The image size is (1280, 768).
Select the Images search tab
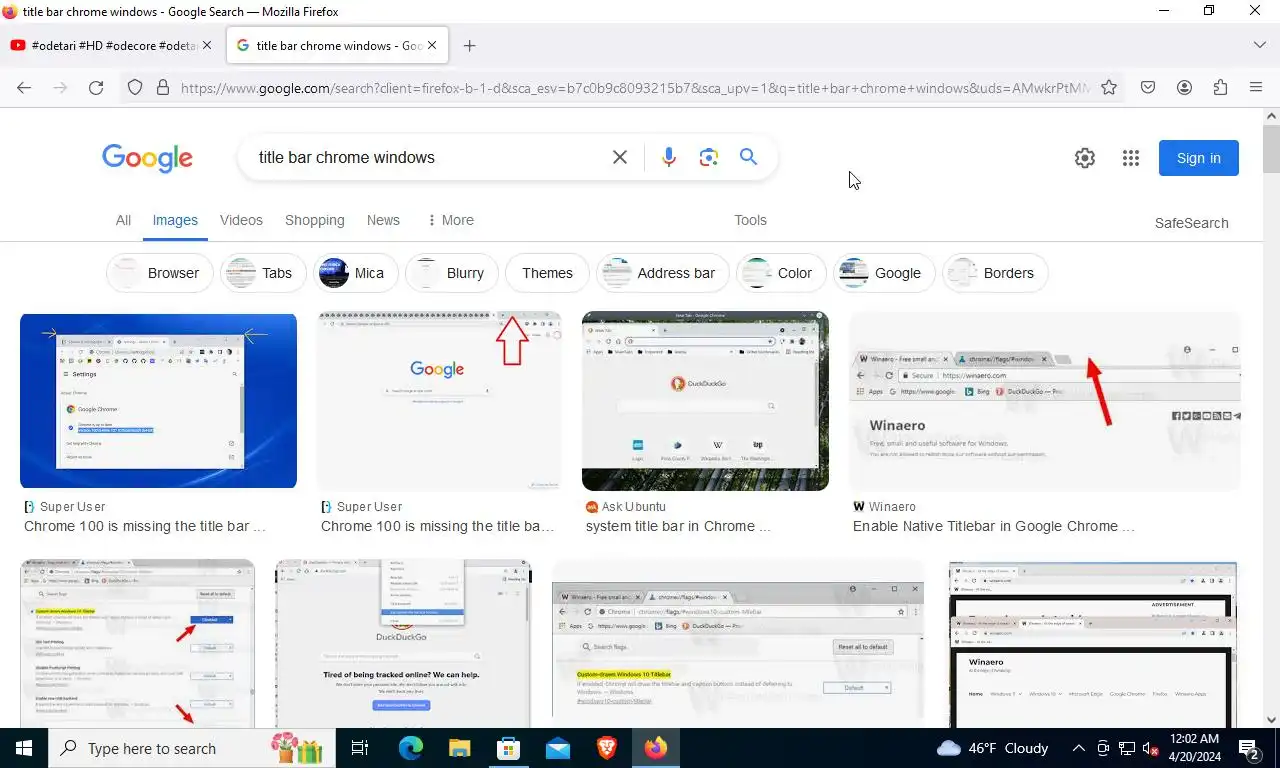tap(175, 220)
